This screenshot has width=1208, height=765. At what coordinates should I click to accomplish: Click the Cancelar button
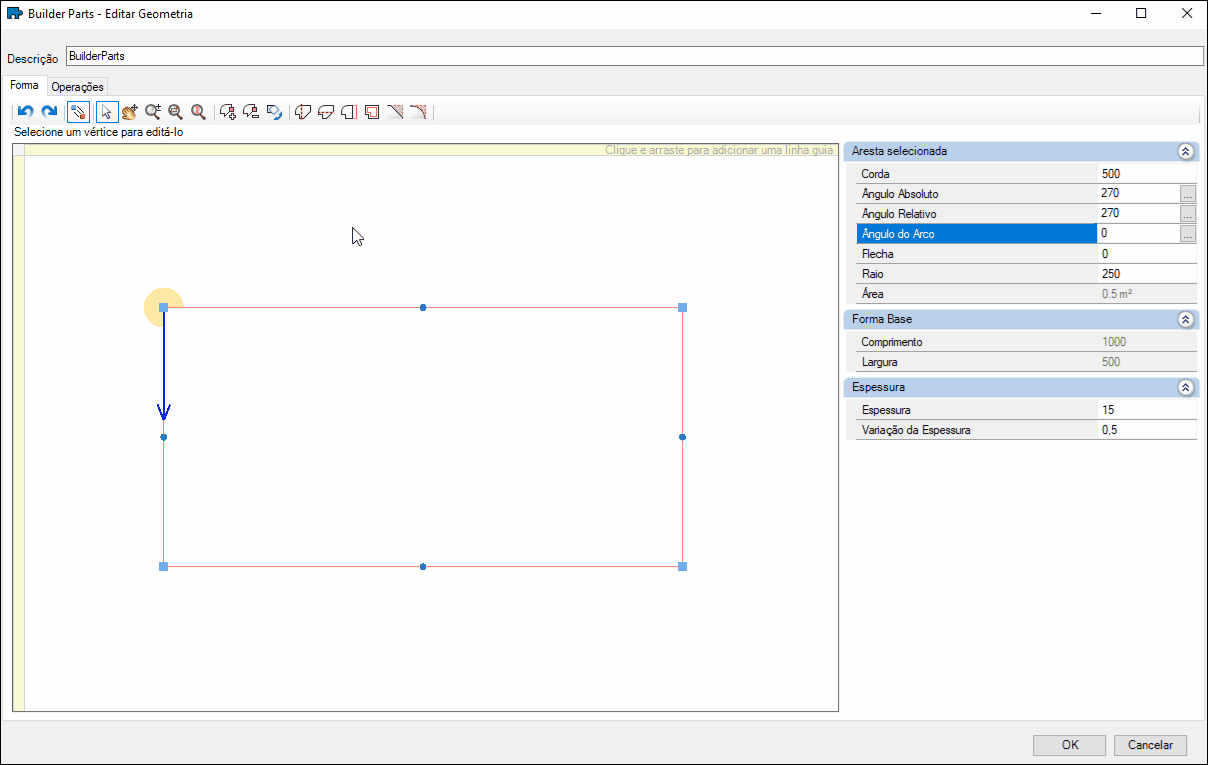click(1150, 745)
